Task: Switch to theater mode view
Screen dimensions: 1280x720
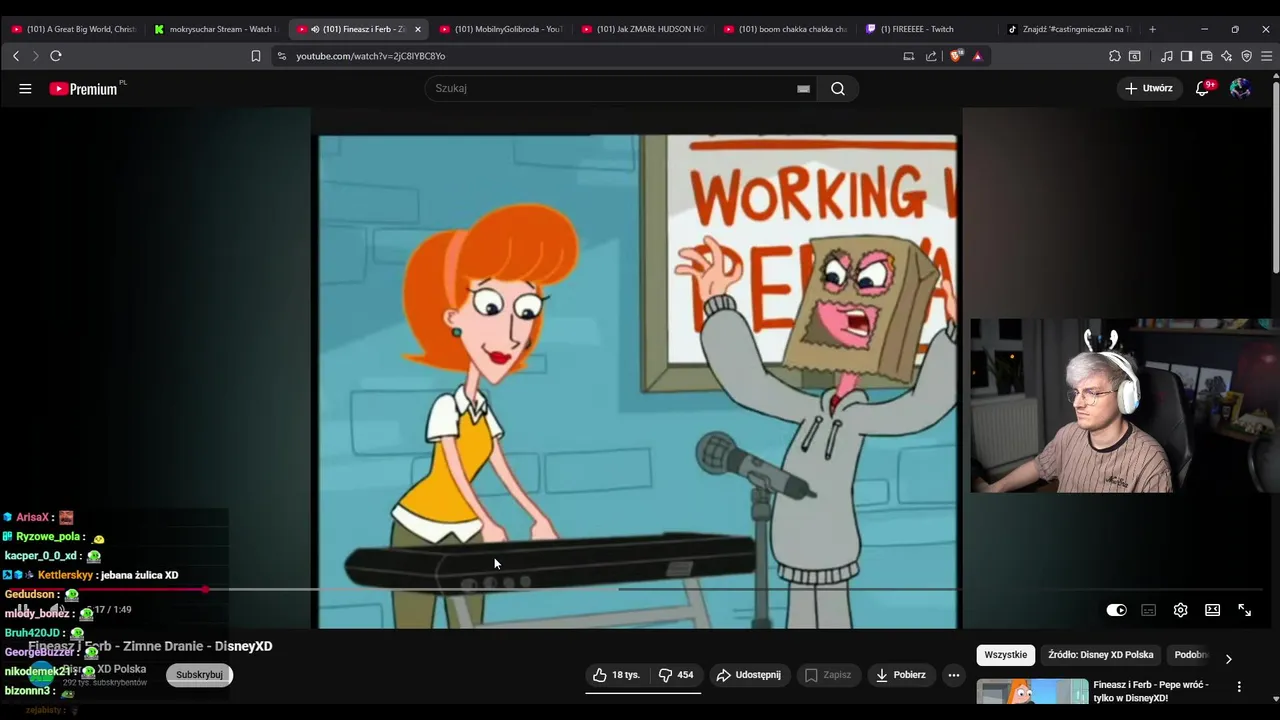Action: 1212,610
